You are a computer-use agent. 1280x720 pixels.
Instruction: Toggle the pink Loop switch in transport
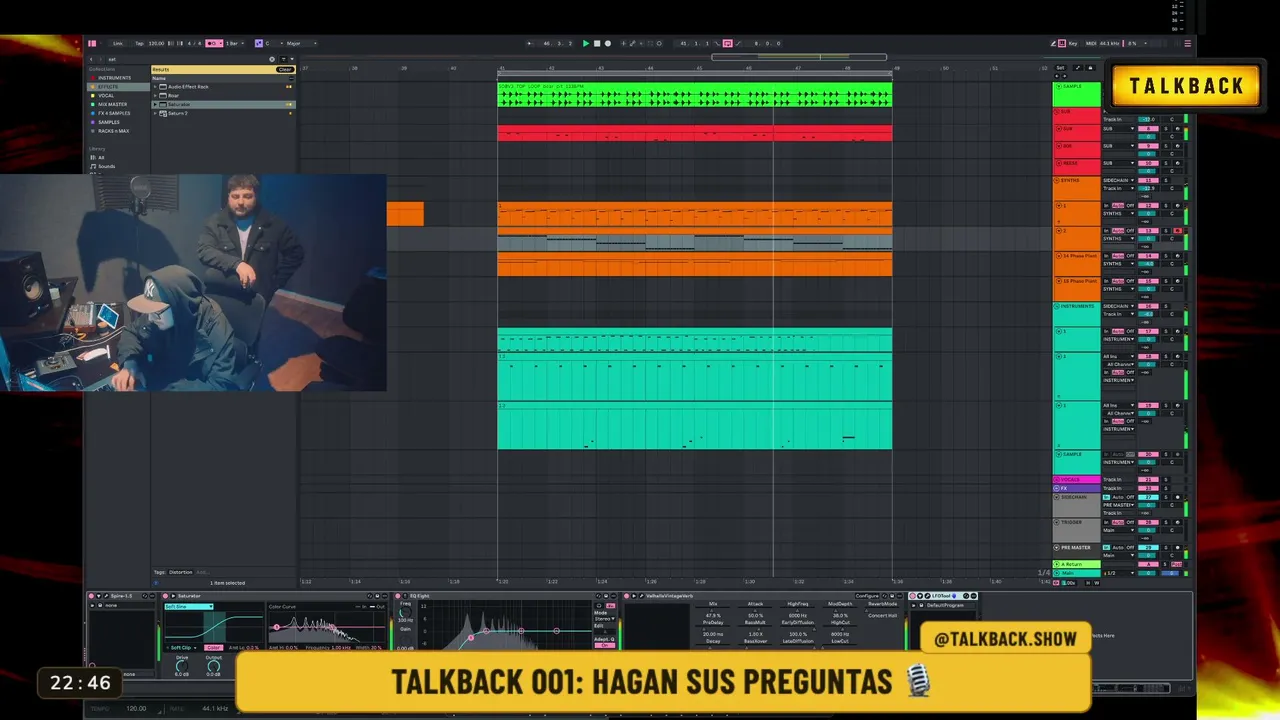click(x=727, y=43)
